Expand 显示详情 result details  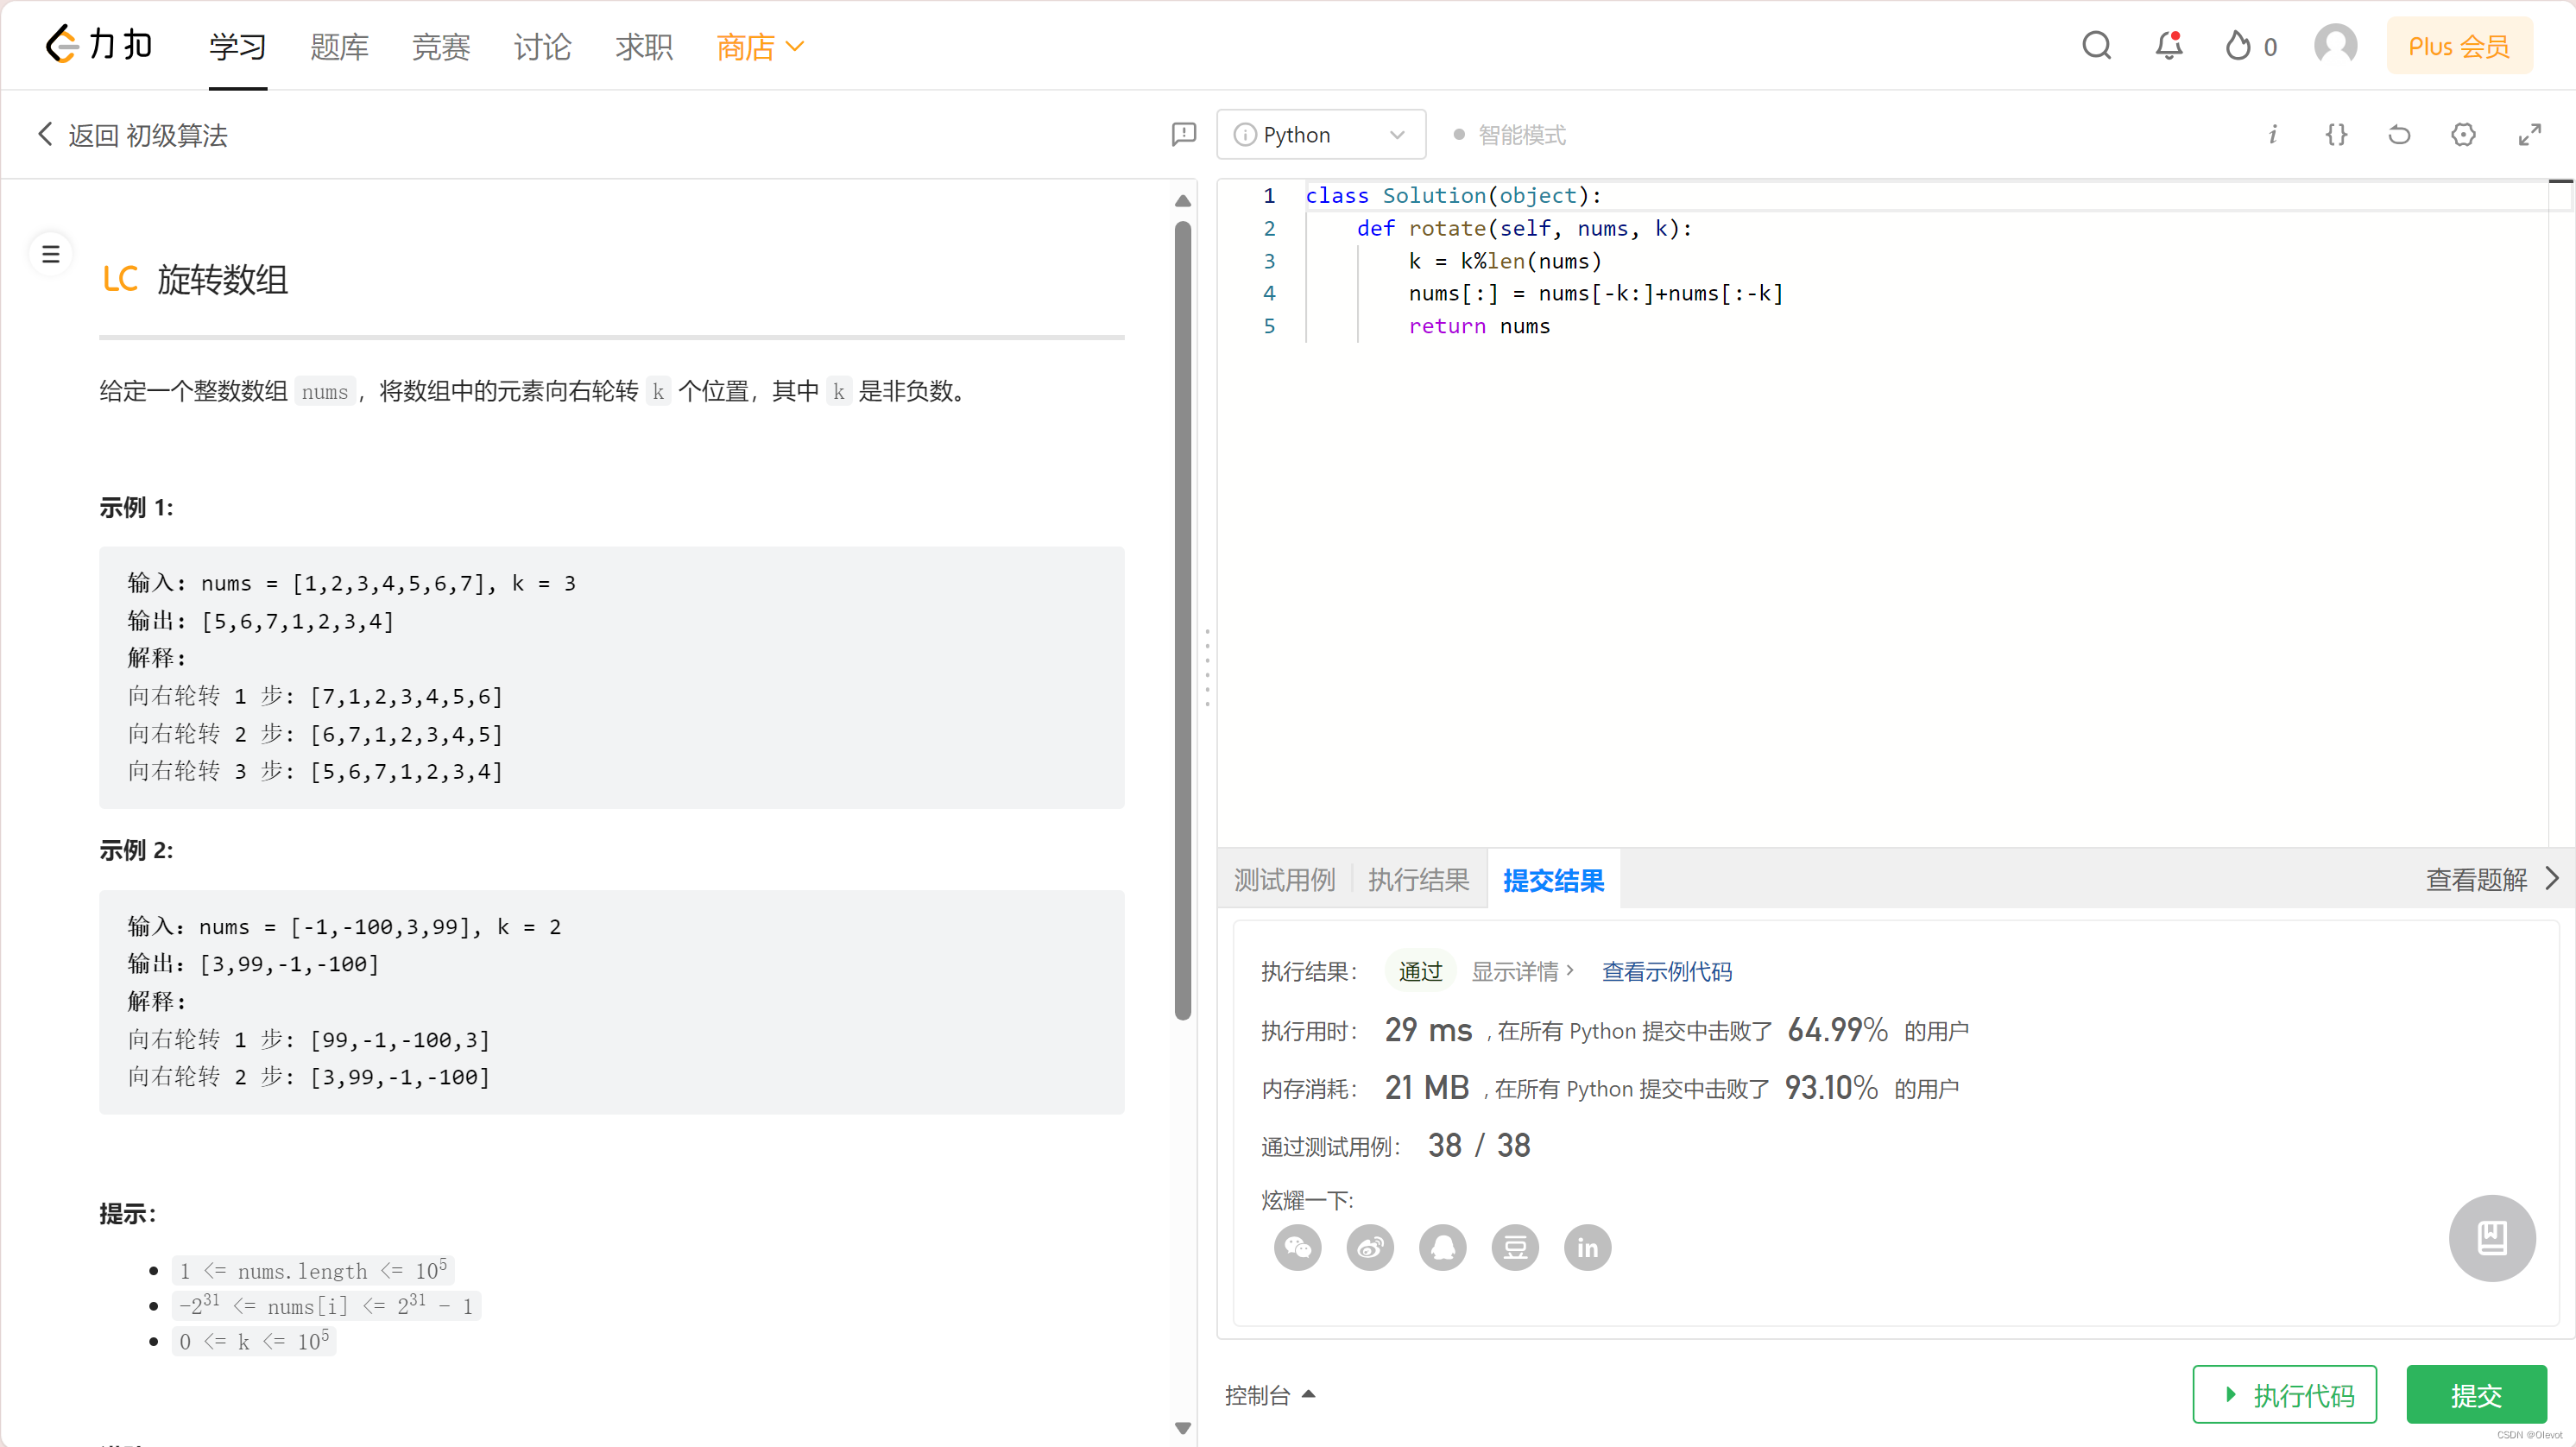pos(1522,971)
